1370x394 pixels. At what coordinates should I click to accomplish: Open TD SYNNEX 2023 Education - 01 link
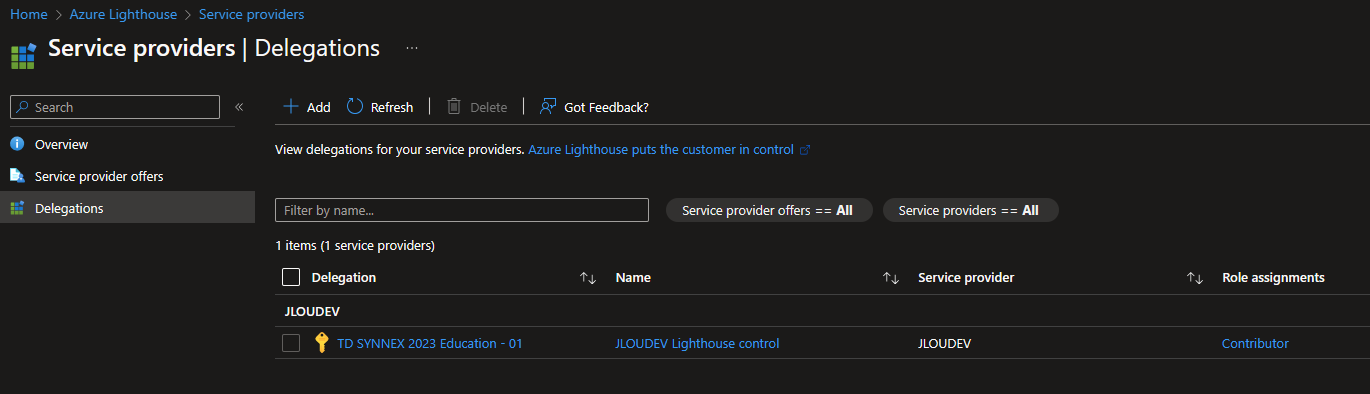coord(430,343)
